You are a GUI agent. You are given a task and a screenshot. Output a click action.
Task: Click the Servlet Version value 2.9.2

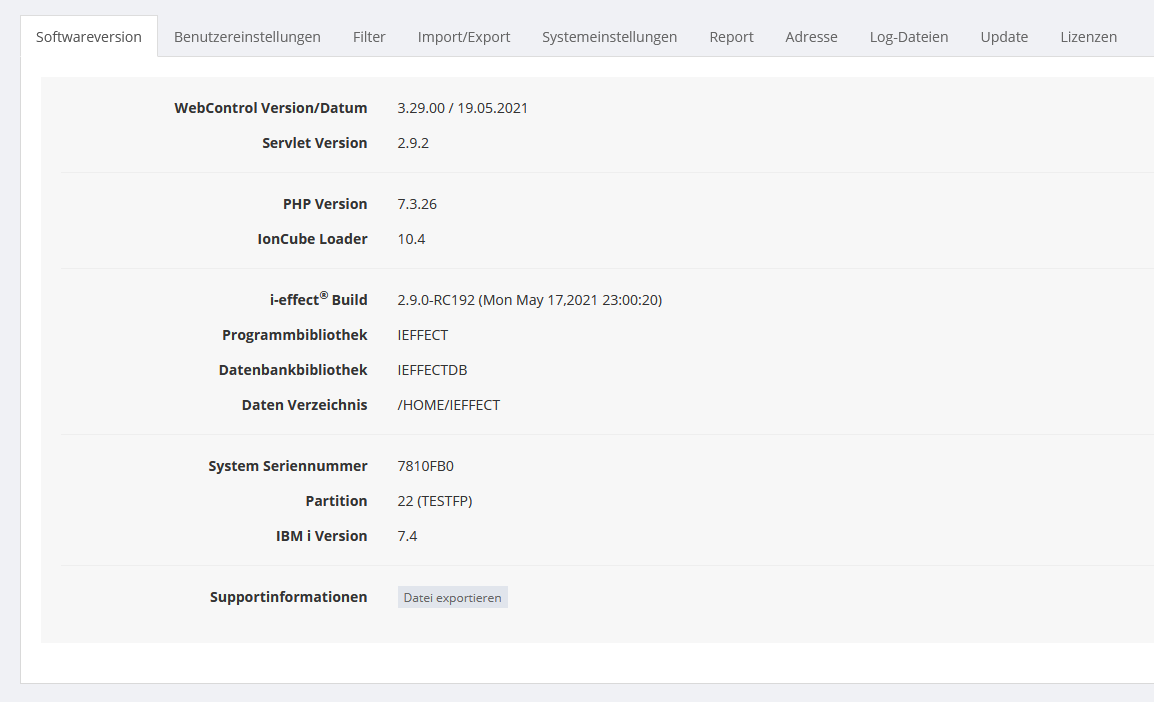[413, 143]
